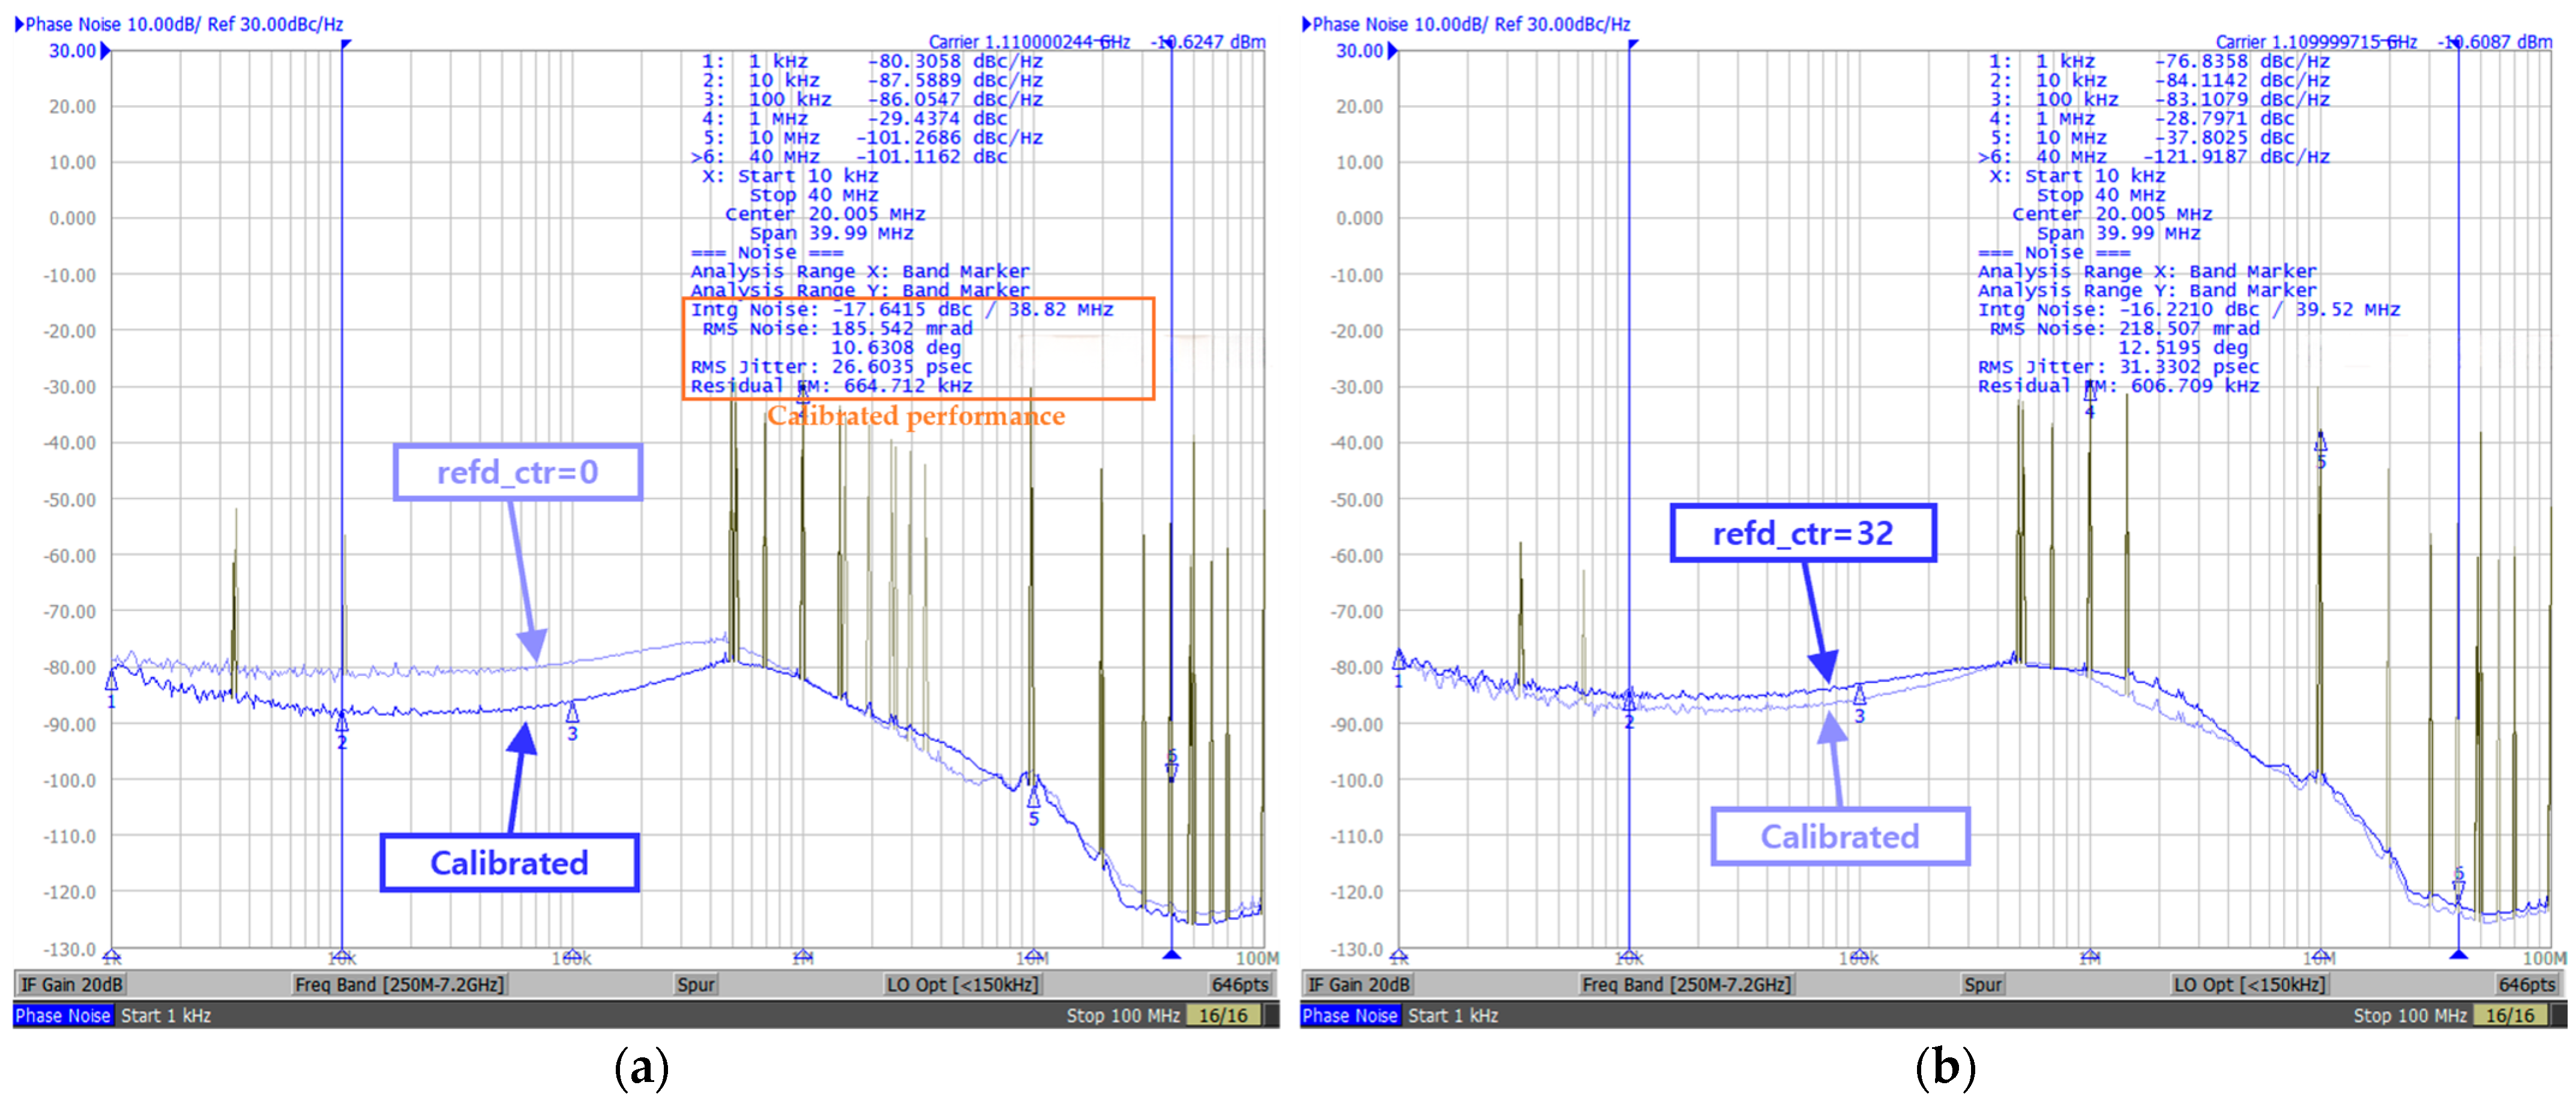2576x1103 pixels.
Task: Toggle Spur indicator in right status bar
Action: [x=1982, y=984]
